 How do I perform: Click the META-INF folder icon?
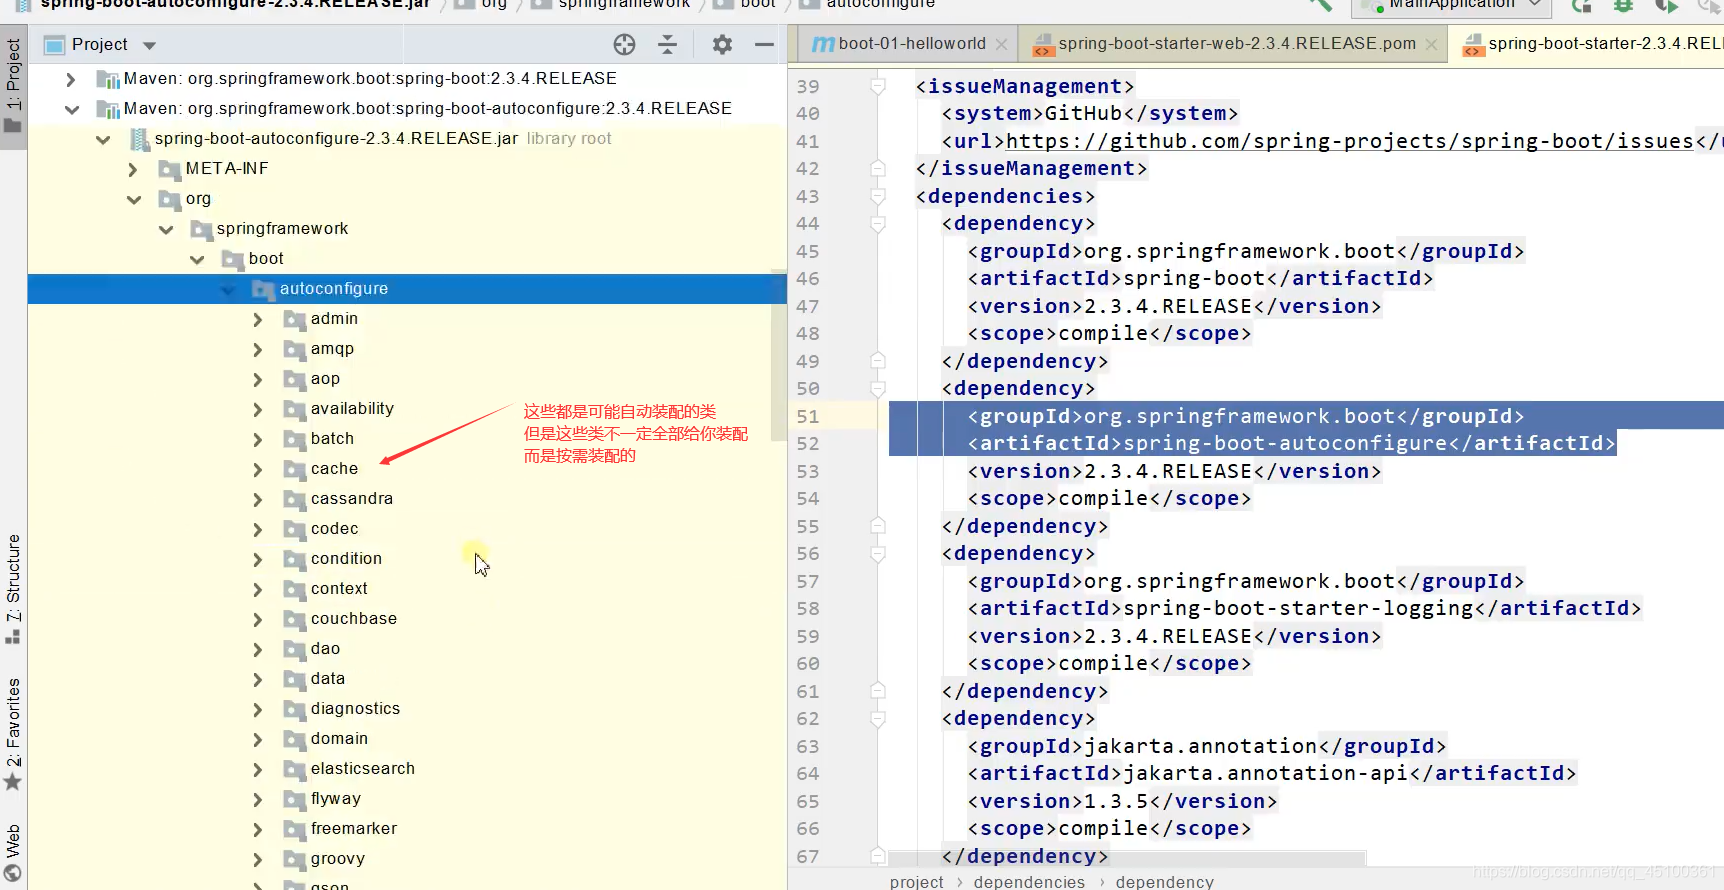tap(169, 169)
